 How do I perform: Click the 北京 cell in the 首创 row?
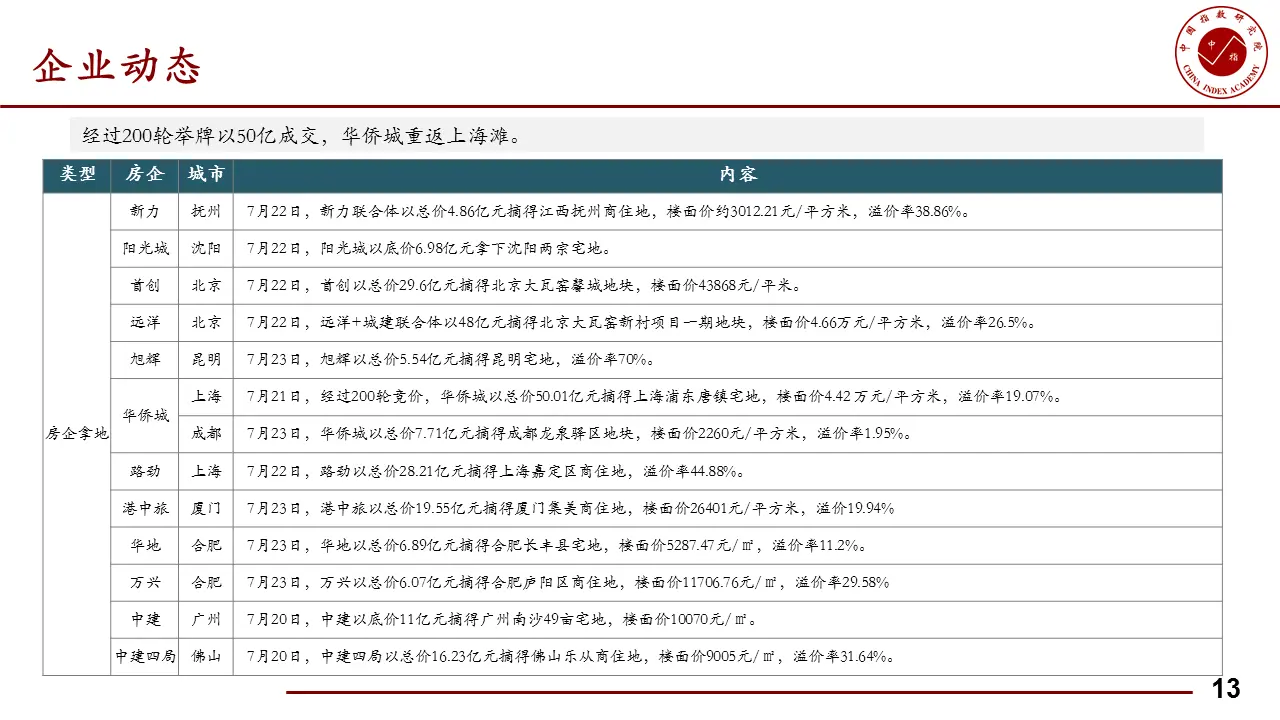pos(206,286)
